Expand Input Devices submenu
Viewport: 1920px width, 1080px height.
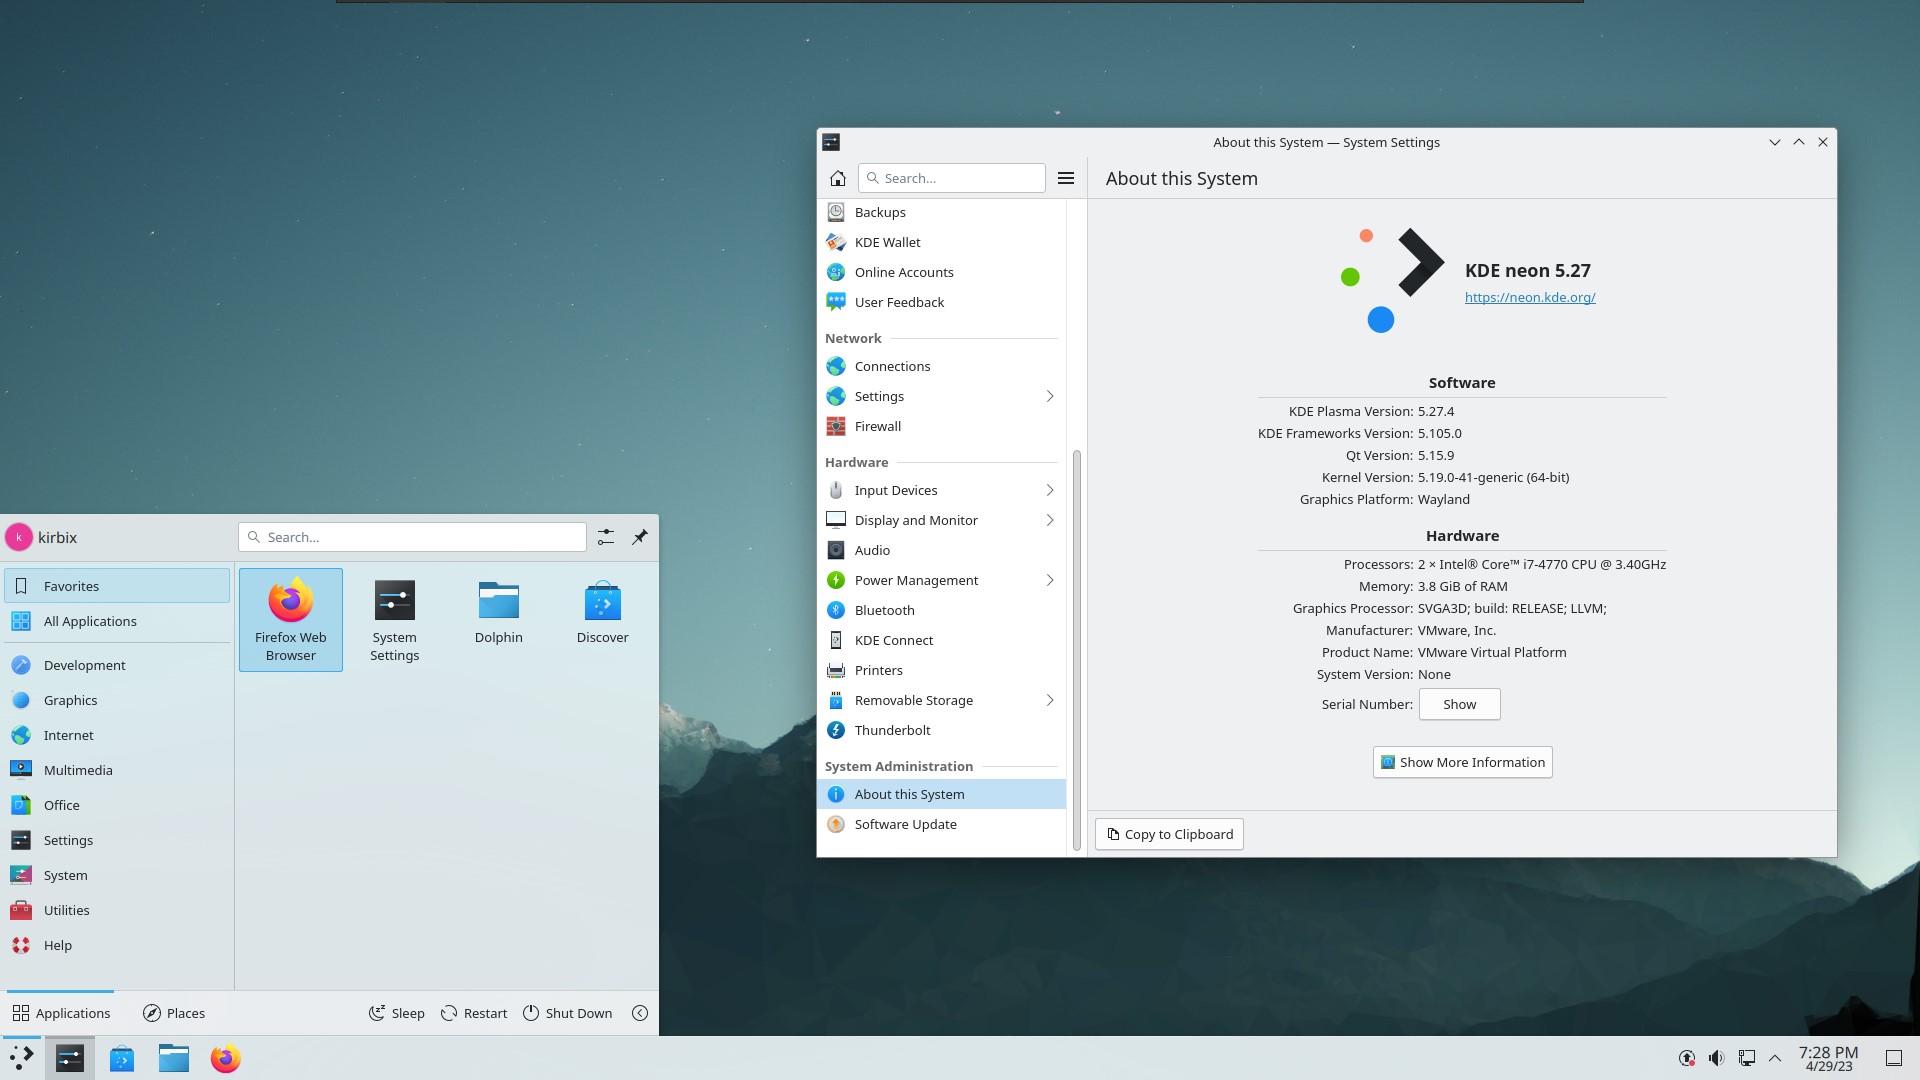point(1050,489)
